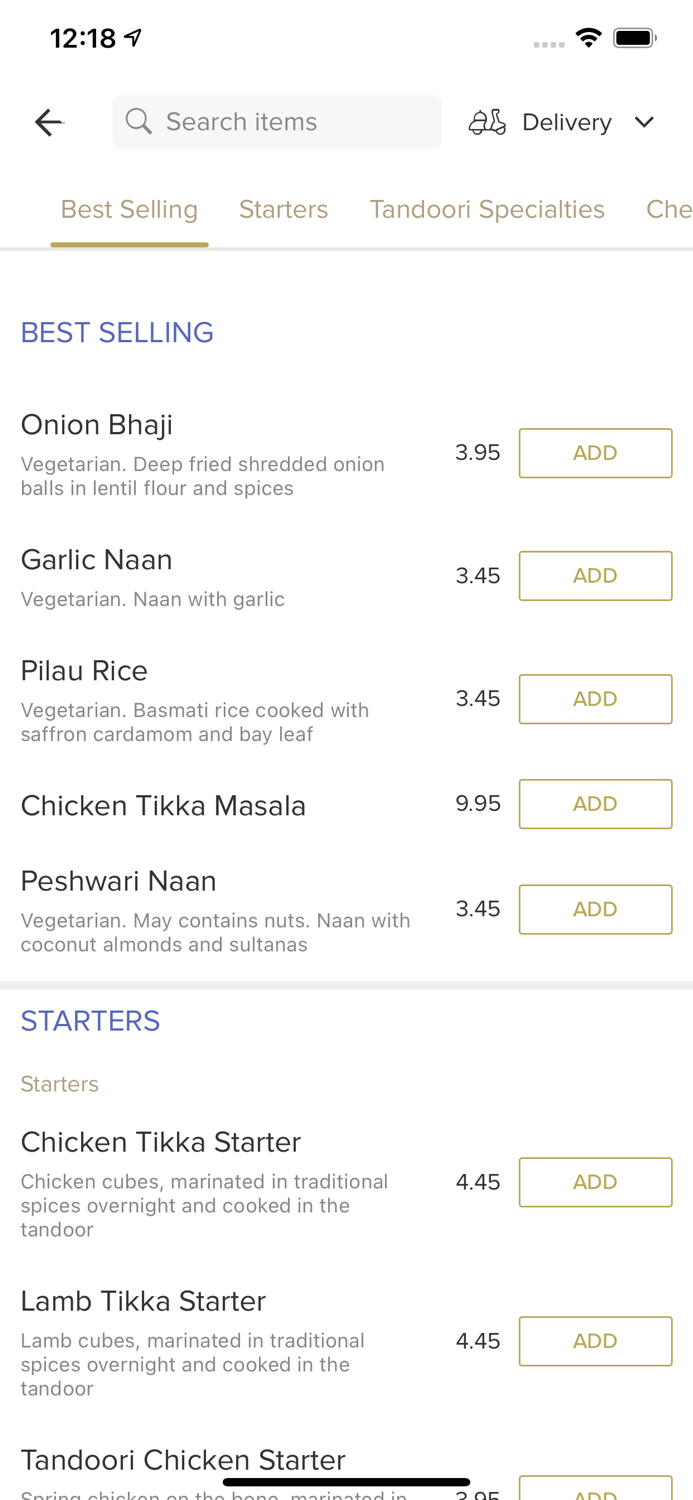The width and height of the screenshot is (693, 1500).
Task: Add Onion Bhaji to the order
Action: 595,452
